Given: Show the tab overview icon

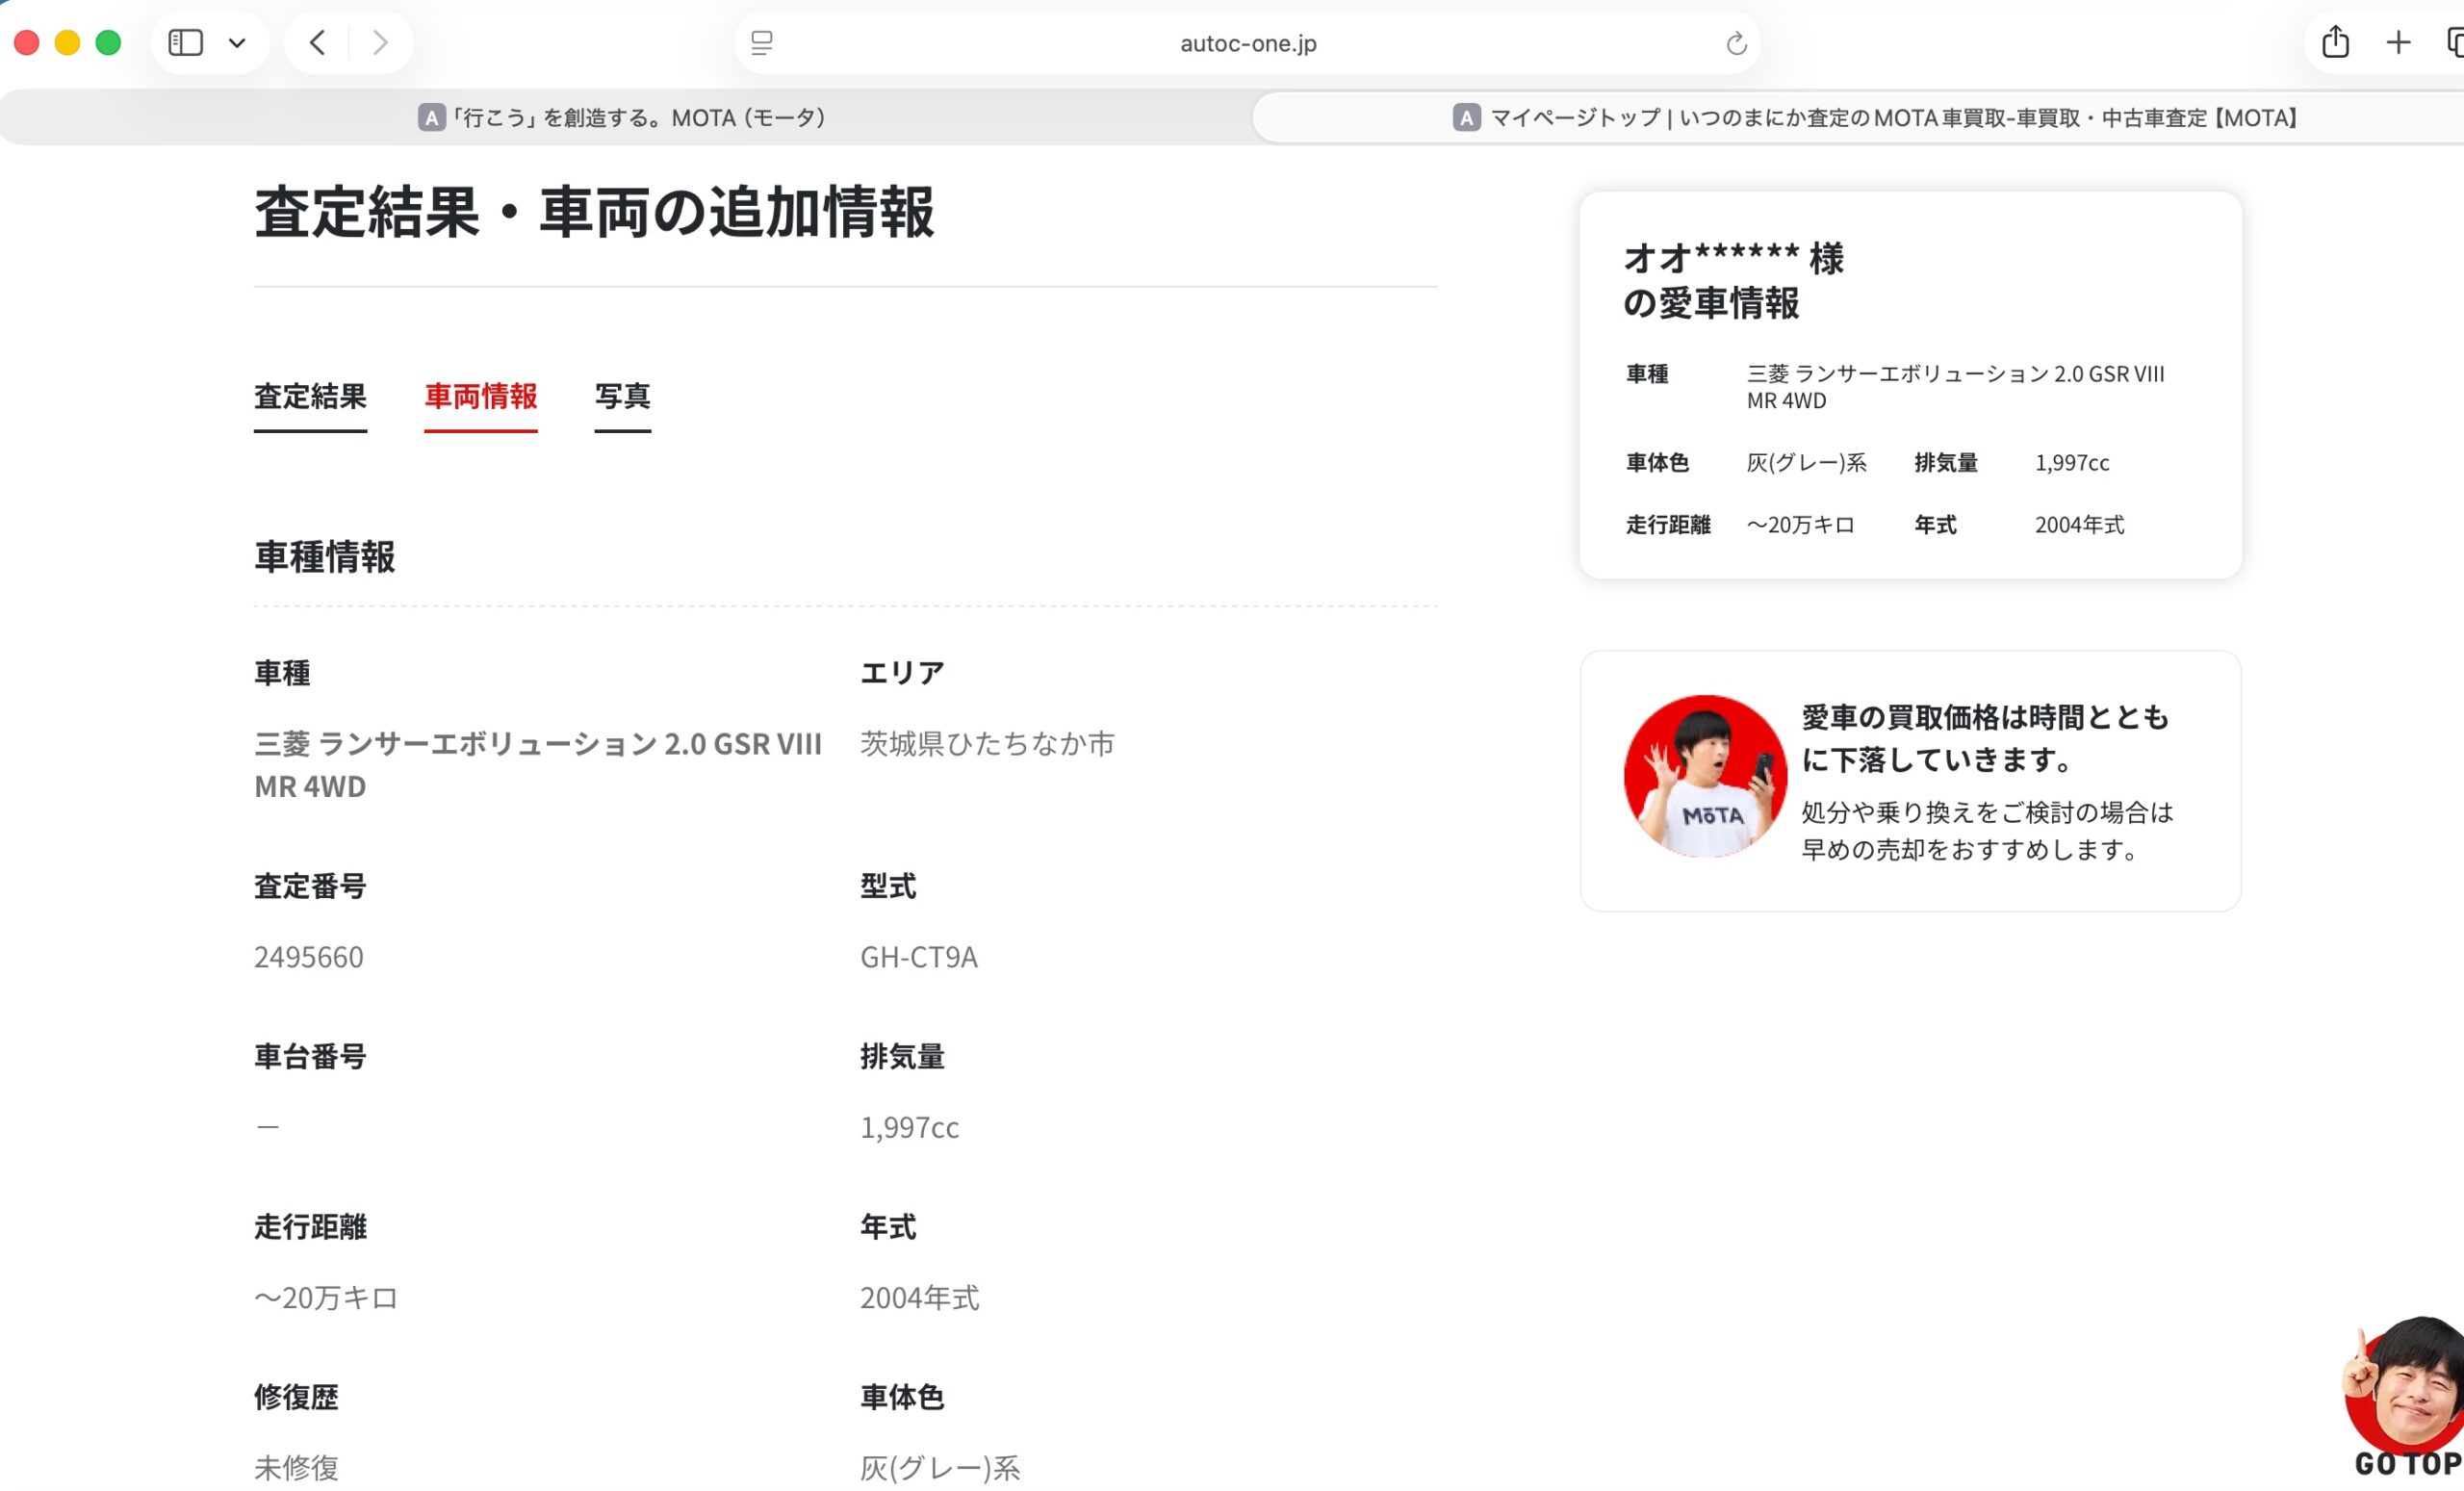Looking at the screenshot, I should (x=2454, y=43).
